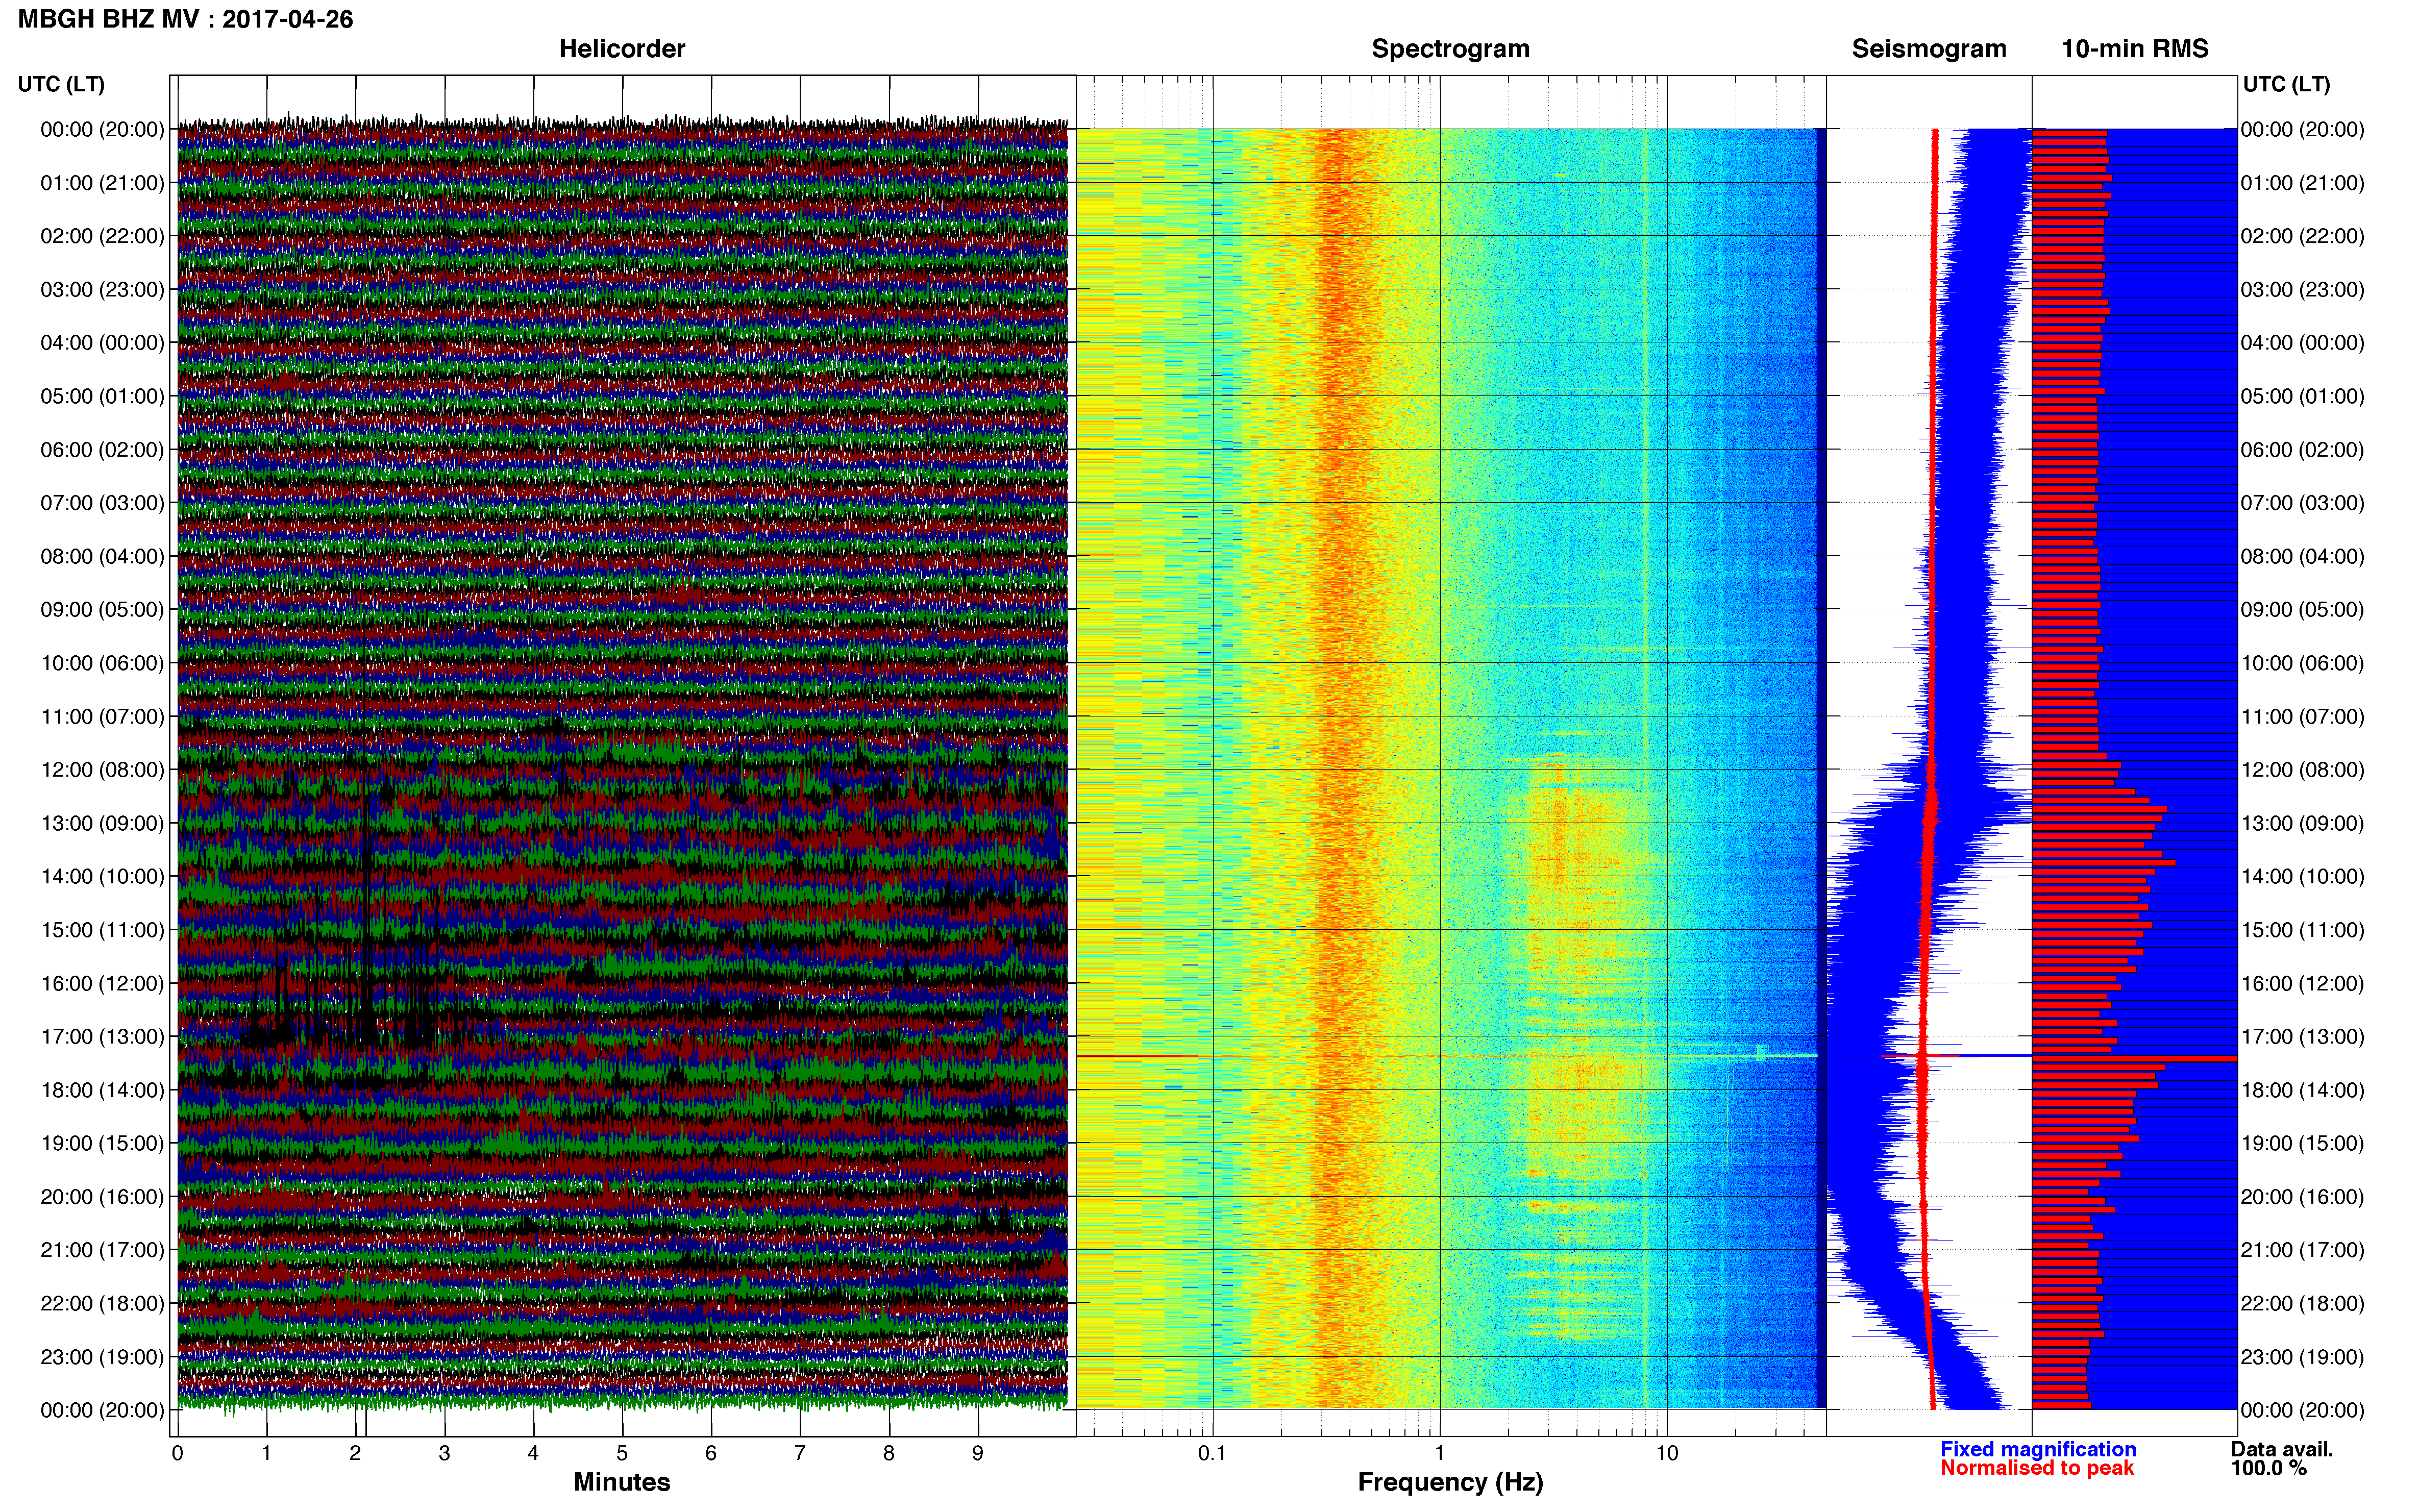Click the left '11:00 (07:00)' time label
Image resolution: width=2419 pixels, height=1512 pixels.
coord(102,717)
